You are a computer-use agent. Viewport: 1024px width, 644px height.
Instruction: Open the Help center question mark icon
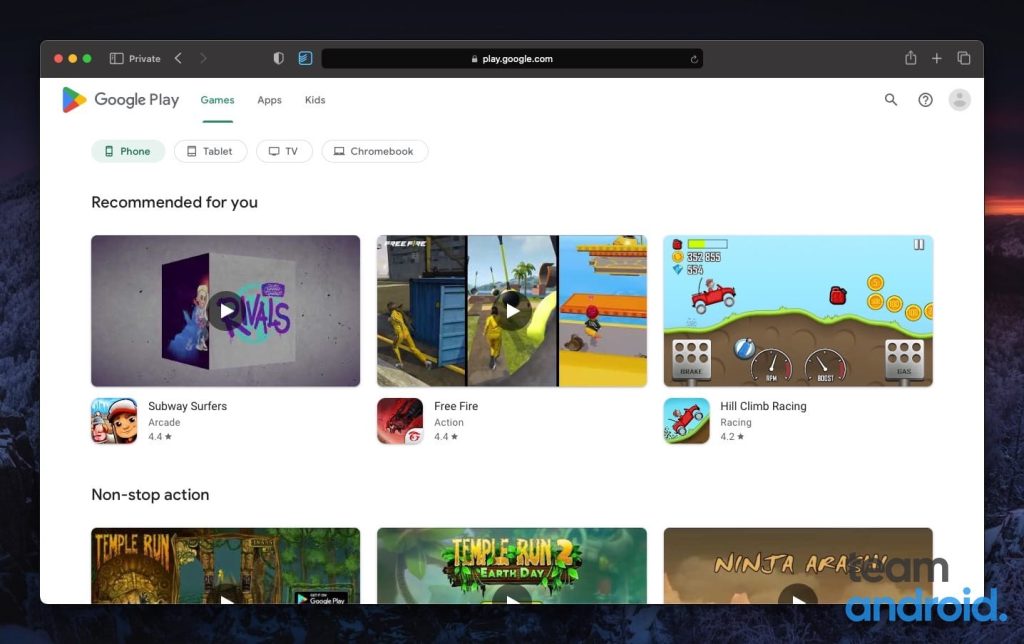pyautogui.click(x=925, y=100)
